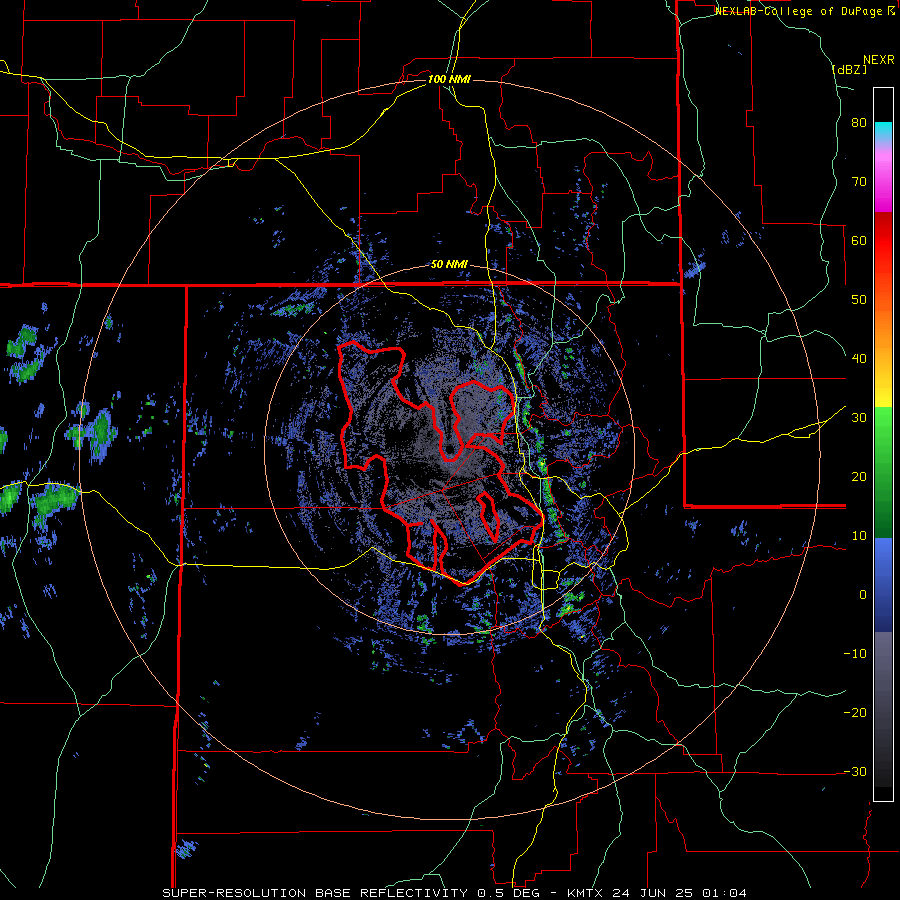Click the green segment of the reflectivity color bar
The image size is (900, 900).
tap(883, 472)
